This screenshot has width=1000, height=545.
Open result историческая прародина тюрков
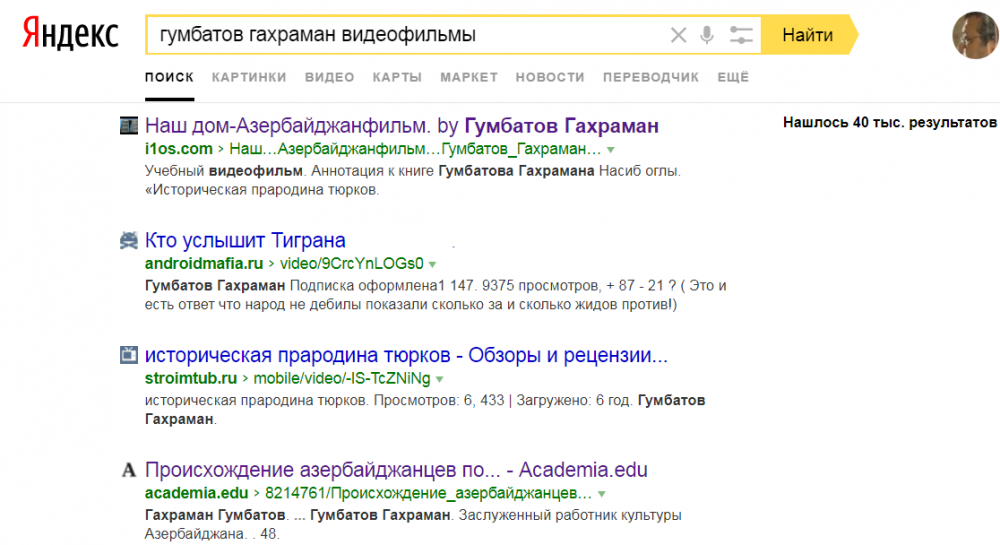pos(406,355)
